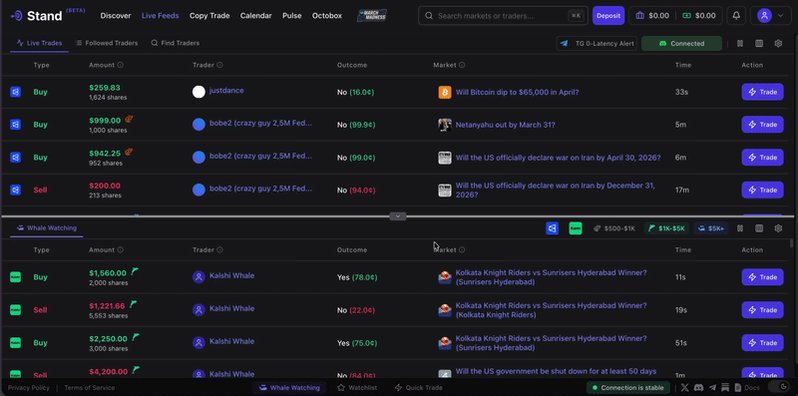This screenshot has height=396, width=798.
Task: Toggle the $500-$1K size filter
Action: [x=614, y=229]
